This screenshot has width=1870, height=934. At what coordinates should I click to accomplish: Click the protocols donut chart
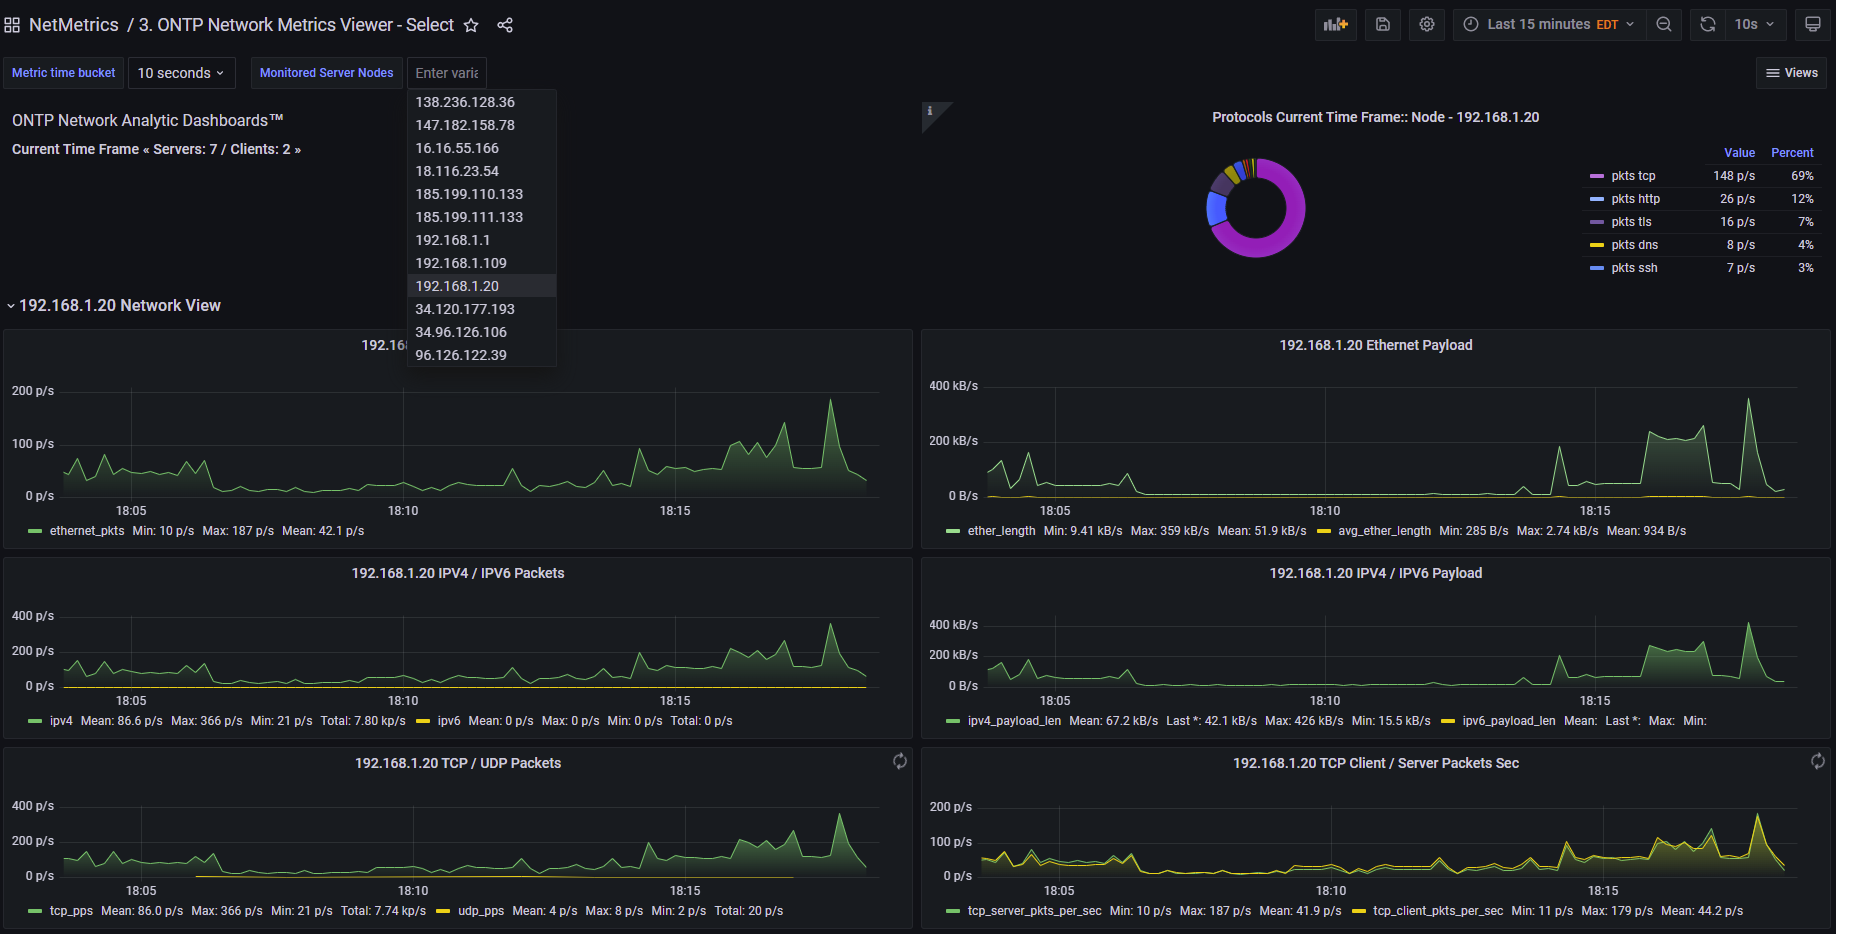coord(1256,208)
